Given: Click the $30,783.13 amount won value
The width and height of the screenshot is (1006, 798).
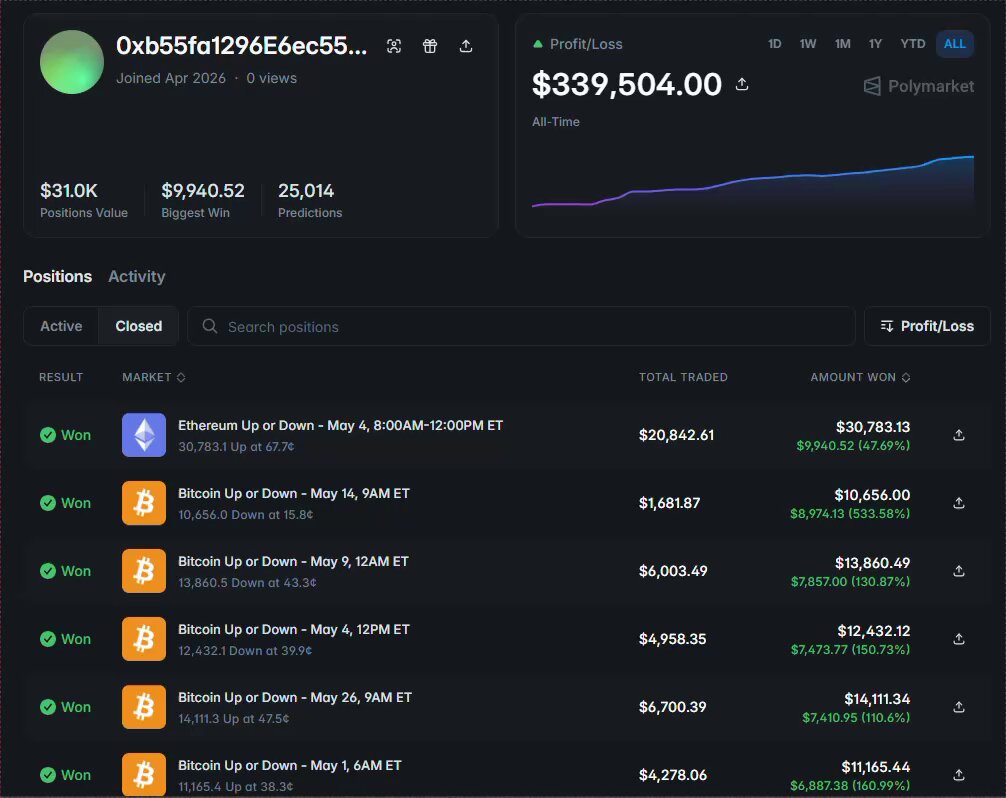Looking at the screenshot, I should tap(873, 427).
